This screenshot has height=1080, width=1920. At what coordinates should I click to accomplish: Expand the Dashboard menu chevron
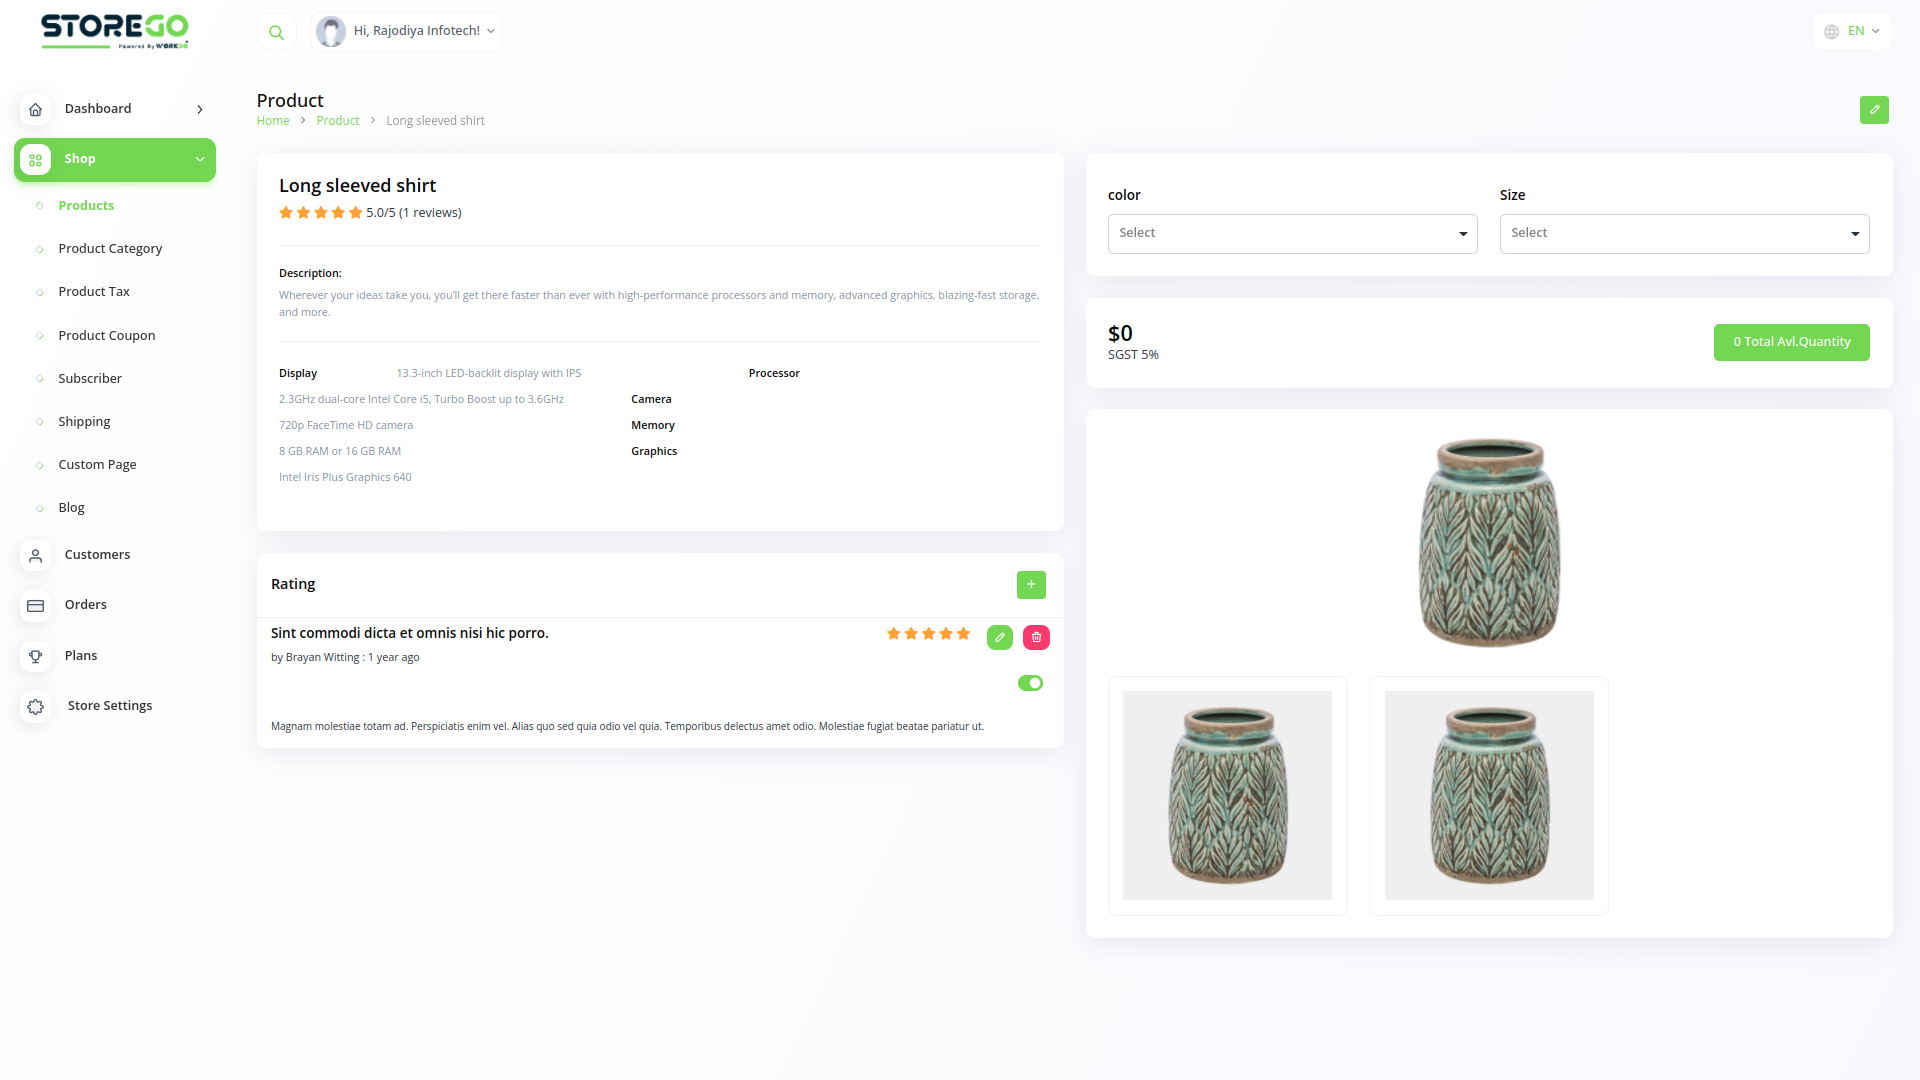pyautogui.click(x=200, y=110)
